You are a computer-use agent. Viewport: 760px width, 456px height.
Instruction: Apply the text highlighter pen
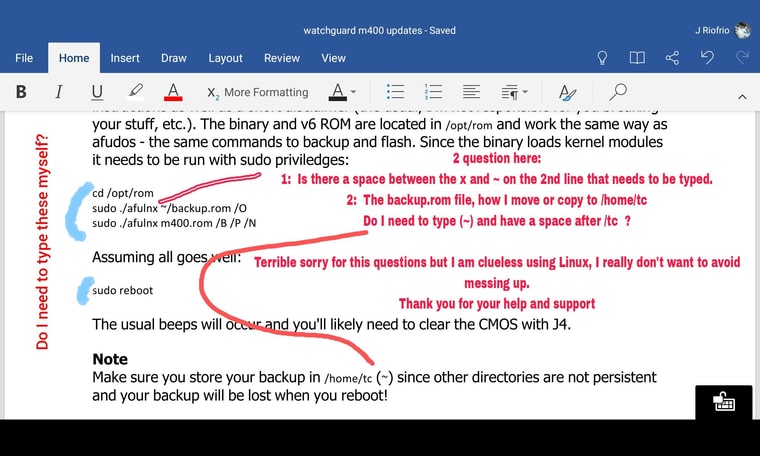click(135, 92)
